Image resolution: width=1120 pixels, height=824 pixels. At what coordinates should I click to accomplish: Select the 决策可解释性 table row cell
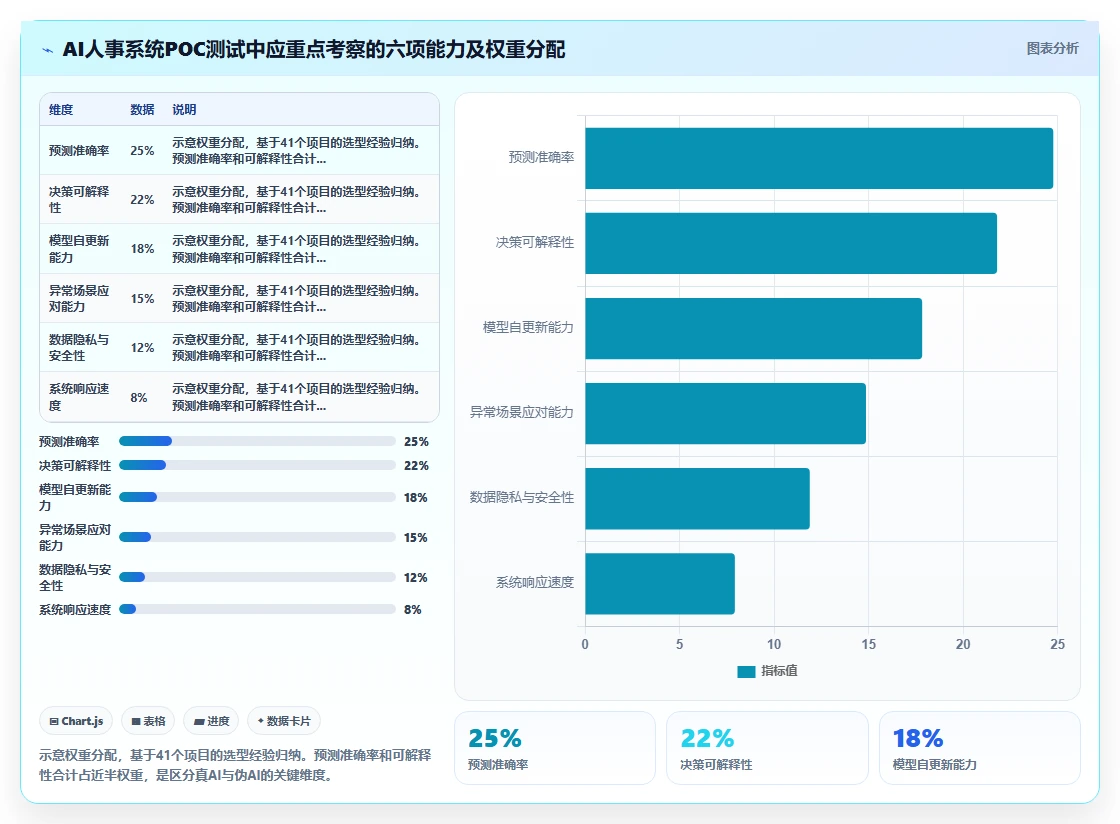point(79,199)
